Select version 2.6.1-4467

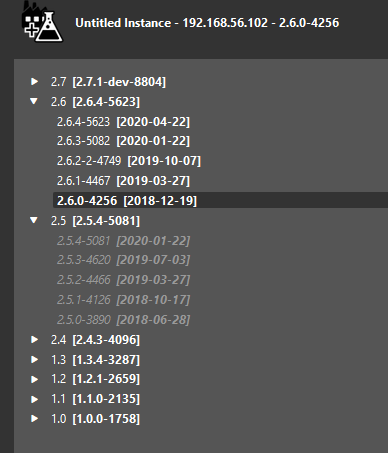pos(123,181)
